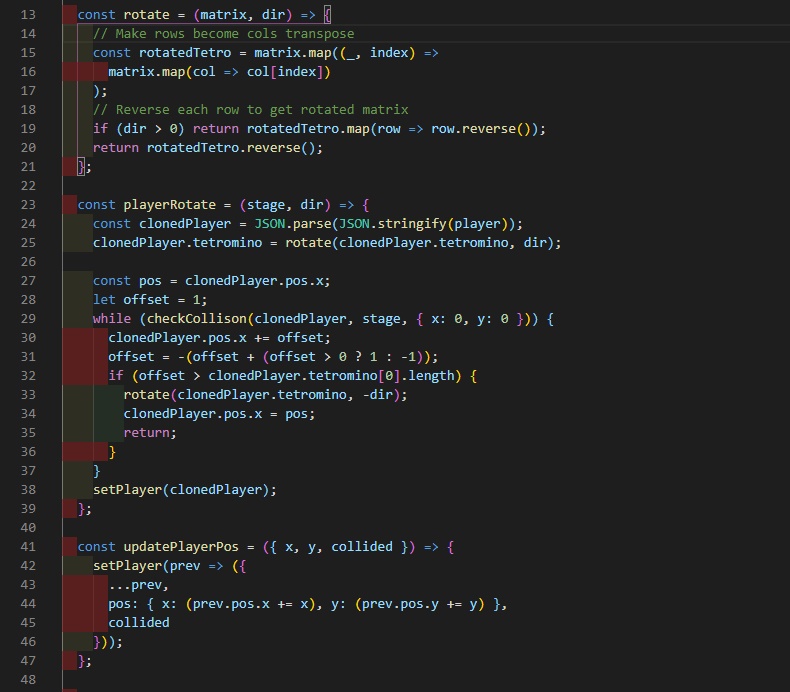Click 'setPlayer(prev =>' on line 42

(158, 566)
